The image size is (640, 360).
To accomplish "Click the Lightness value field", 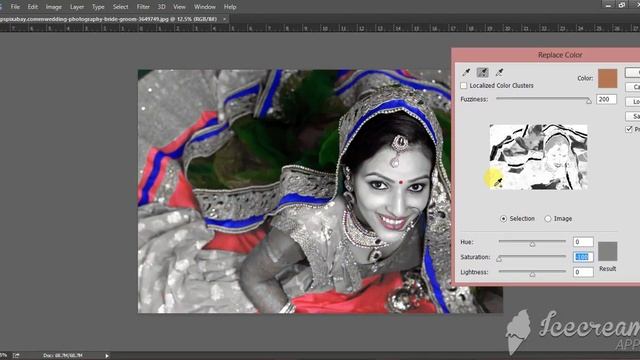I will (583, 272).
